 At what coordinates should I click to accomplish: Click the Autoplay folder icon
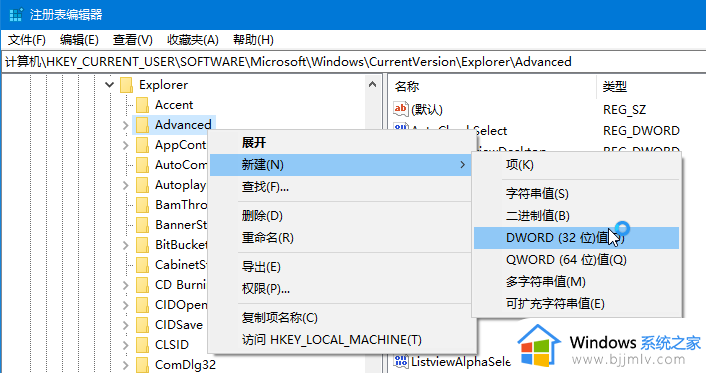[x=142, y=185]
